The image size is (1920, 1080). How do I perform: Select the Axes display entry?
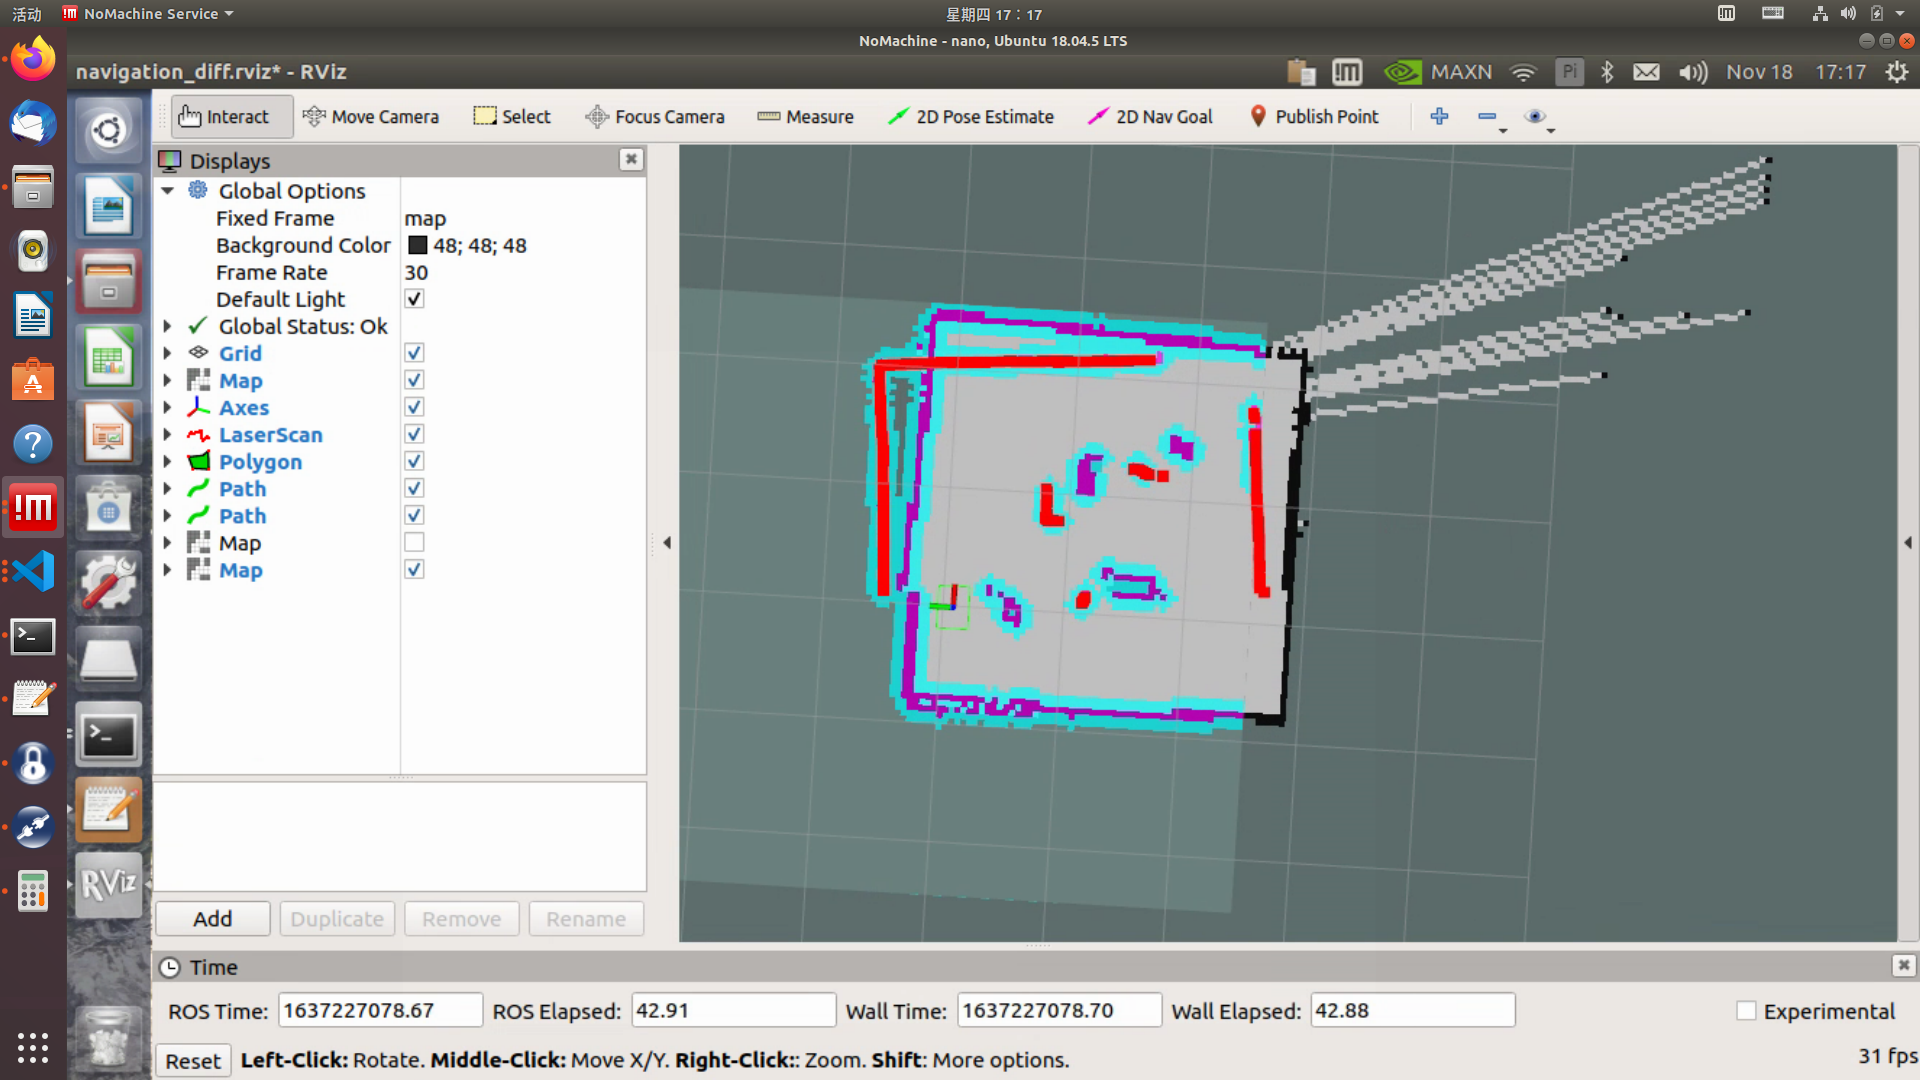[244, 408]
